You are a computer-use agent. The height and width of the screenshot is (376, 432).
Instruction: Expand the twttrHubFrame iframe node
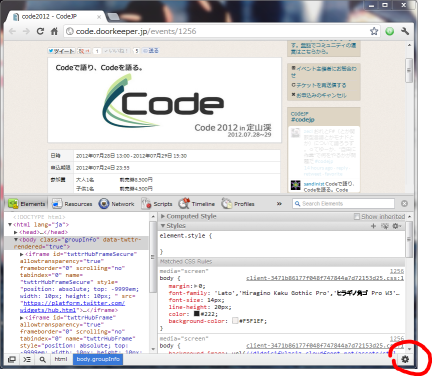click(22, 318)
